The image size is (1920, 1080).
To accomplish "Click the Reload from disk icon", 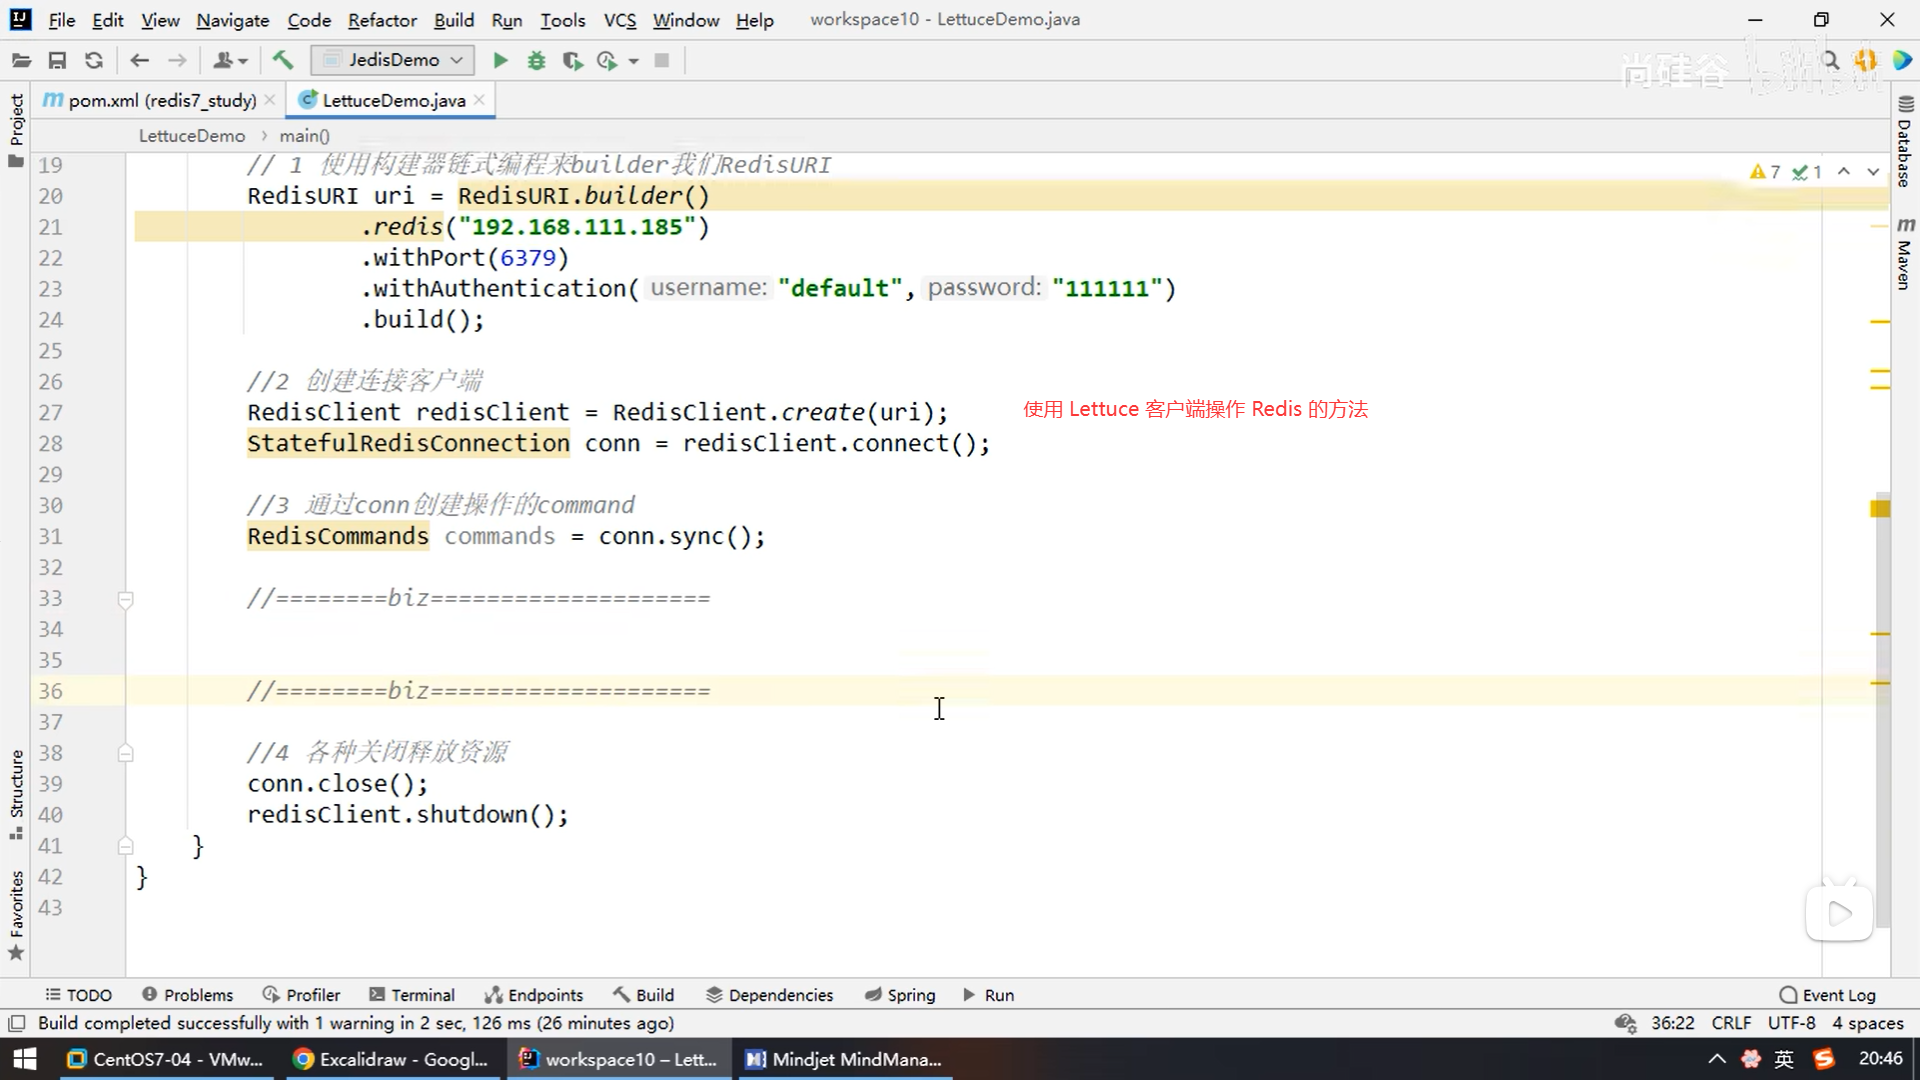I will coord(94,61).
